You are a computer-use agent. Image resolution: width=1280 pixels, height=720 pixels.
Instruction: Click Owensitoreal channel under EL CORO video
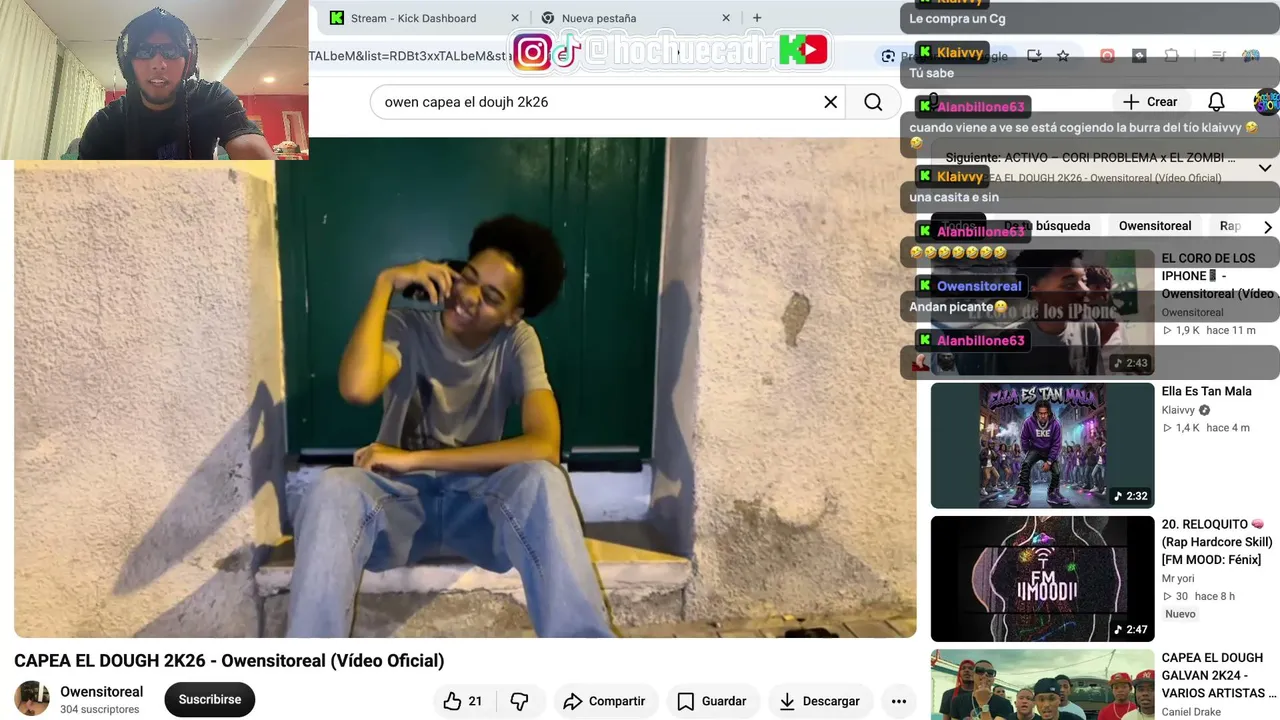click(1192, 313)
